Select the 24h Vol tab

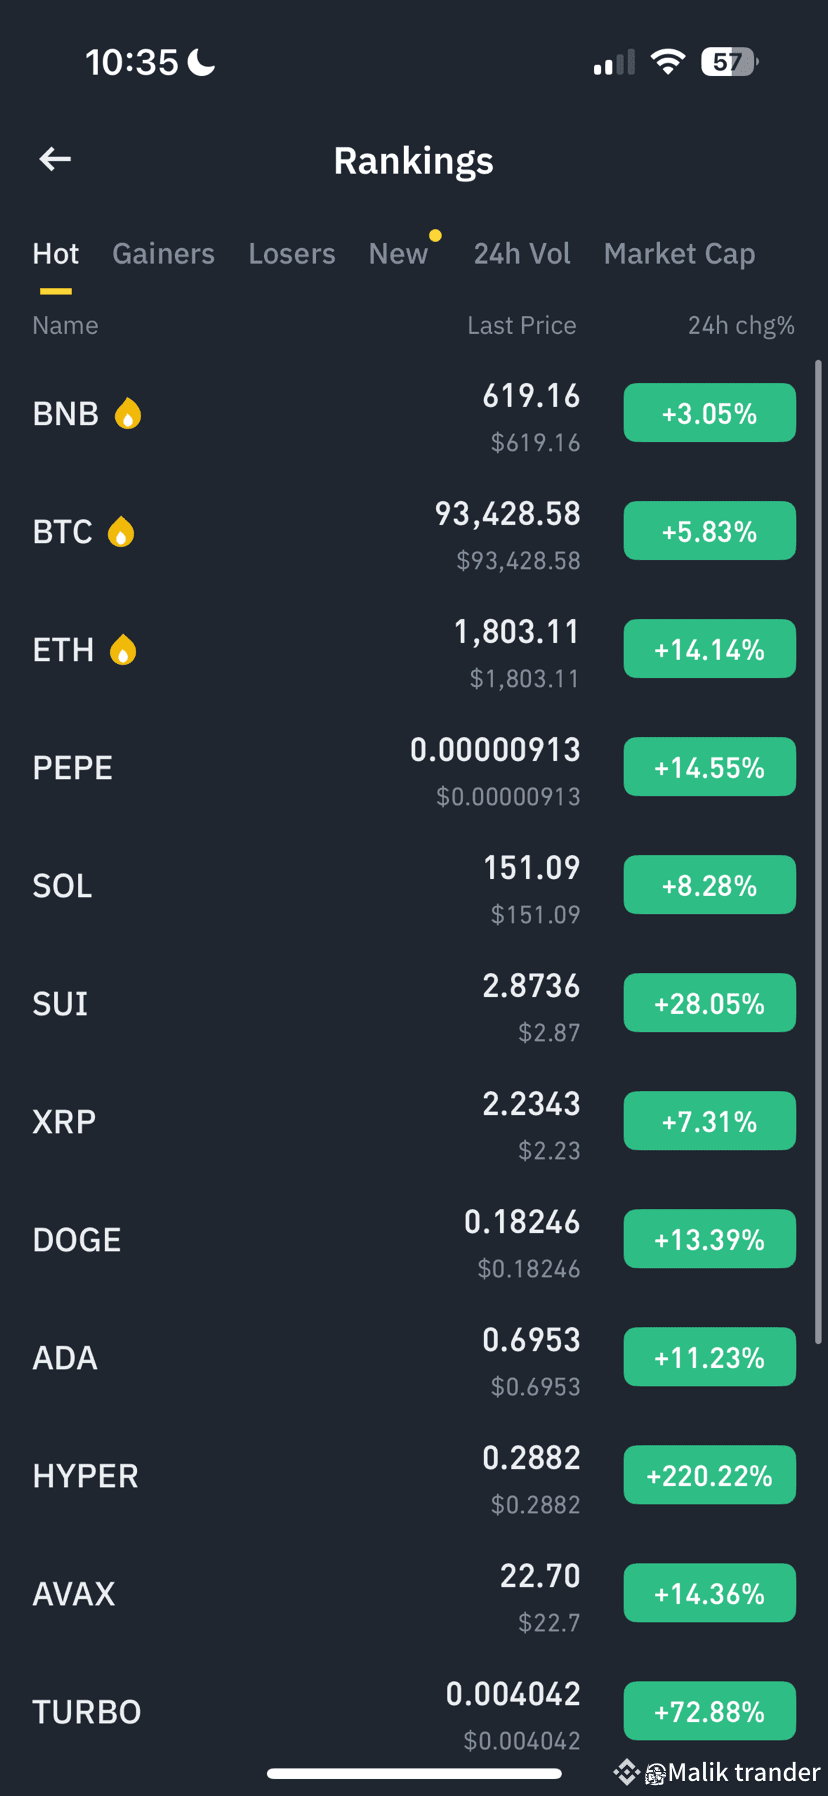click(522, 254)
